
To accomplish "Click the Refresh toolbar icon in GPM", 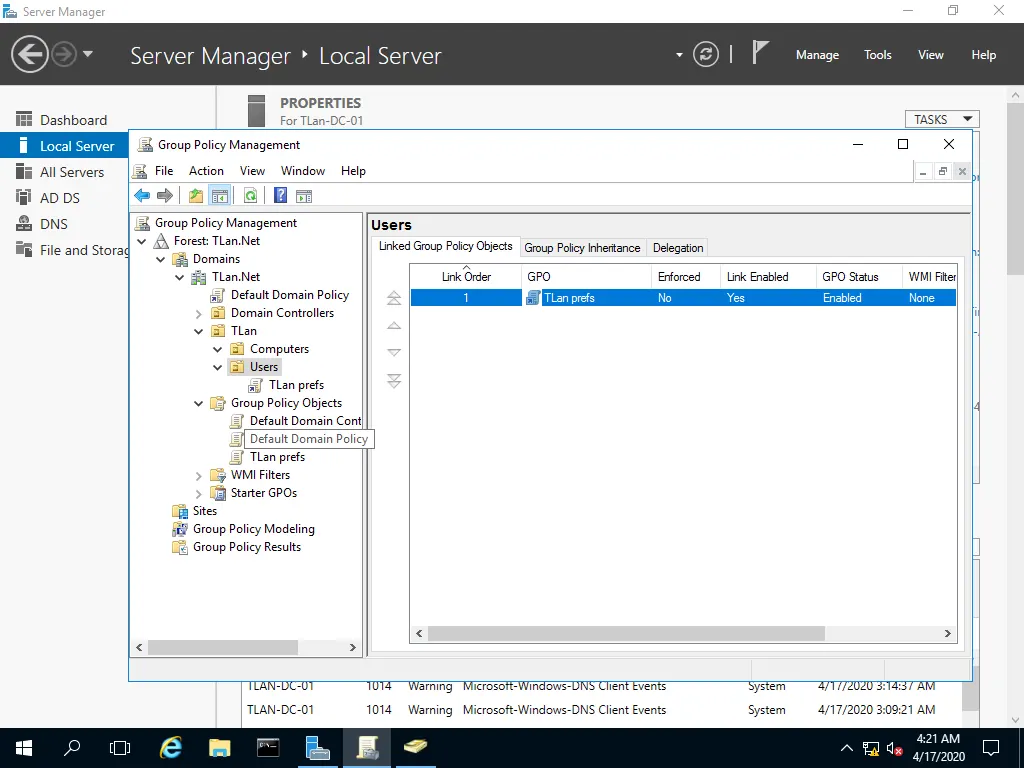I will [x=250, y=195].
